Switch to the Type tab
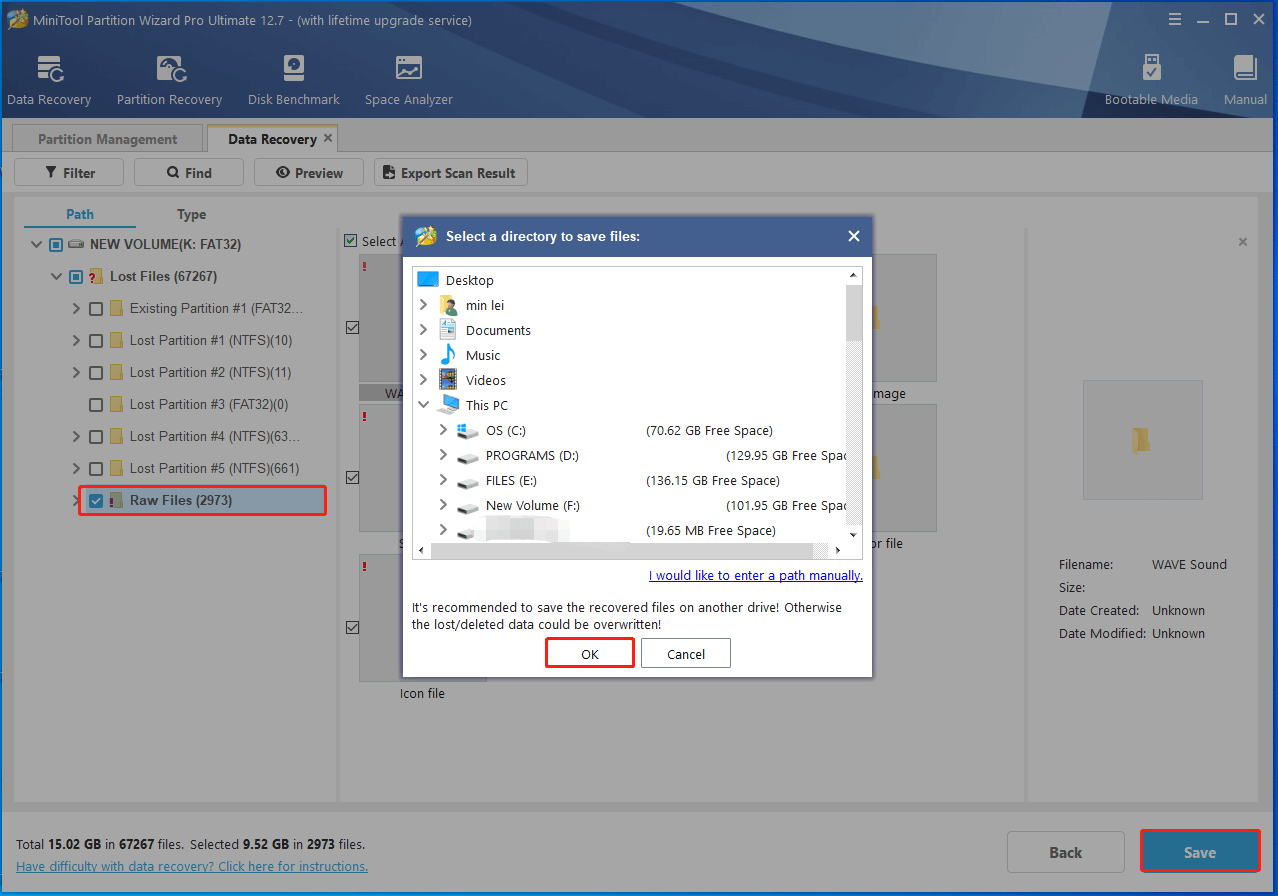Image resolution: width=1278 pixels, height=896 pixels. pyautogui.click(x=191, y=214)
